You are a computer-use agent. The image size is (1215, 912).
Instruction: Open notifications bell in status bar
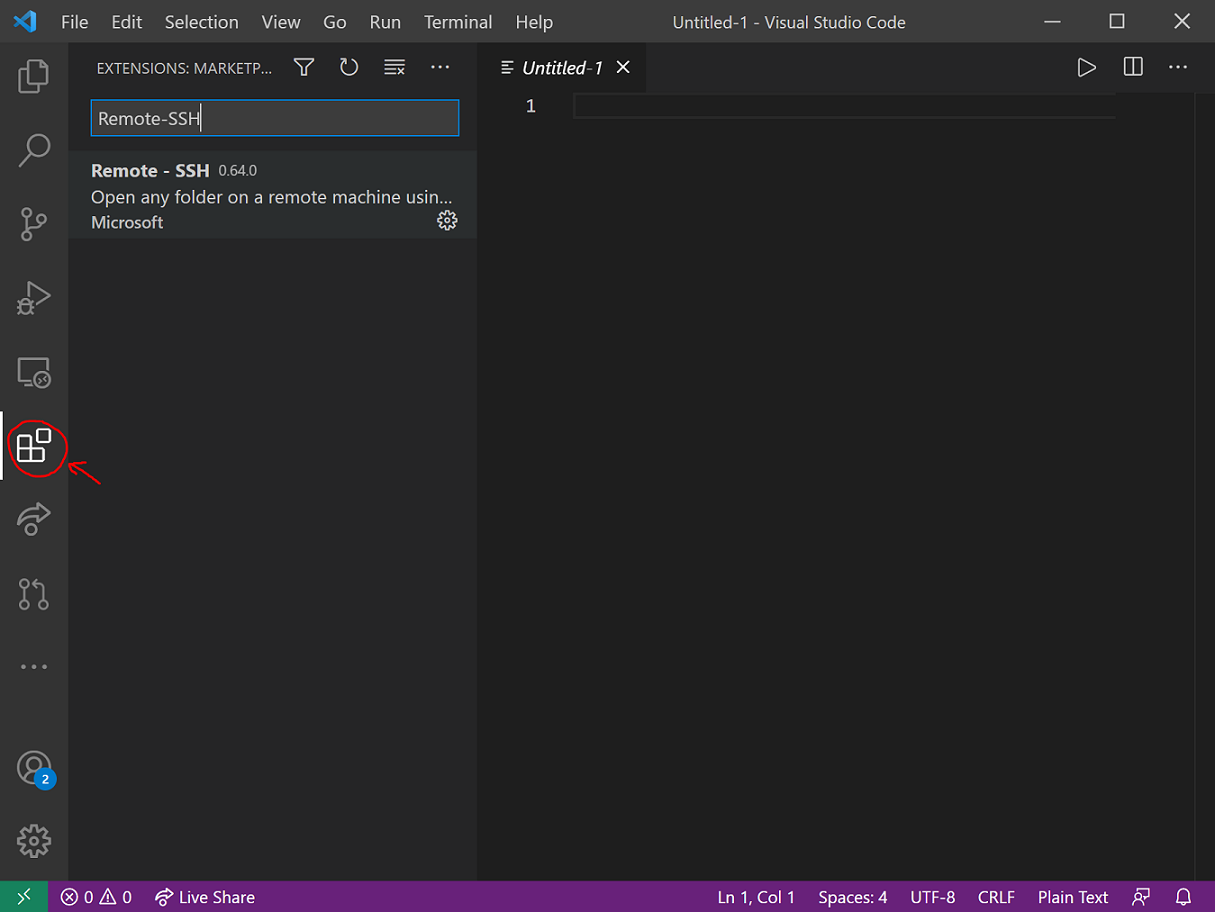(1184, 897)
